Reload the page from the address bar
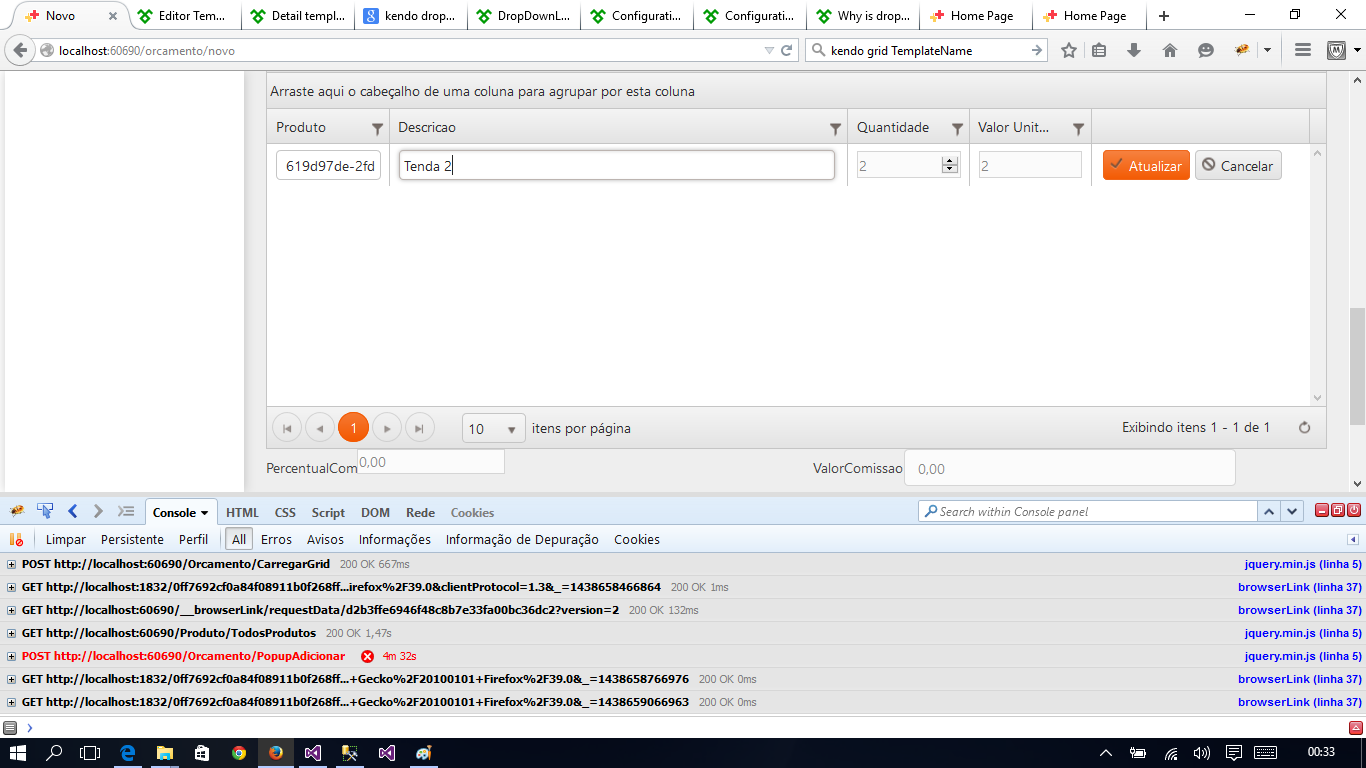Screen dimensions: 1366x768 [787, 50]
